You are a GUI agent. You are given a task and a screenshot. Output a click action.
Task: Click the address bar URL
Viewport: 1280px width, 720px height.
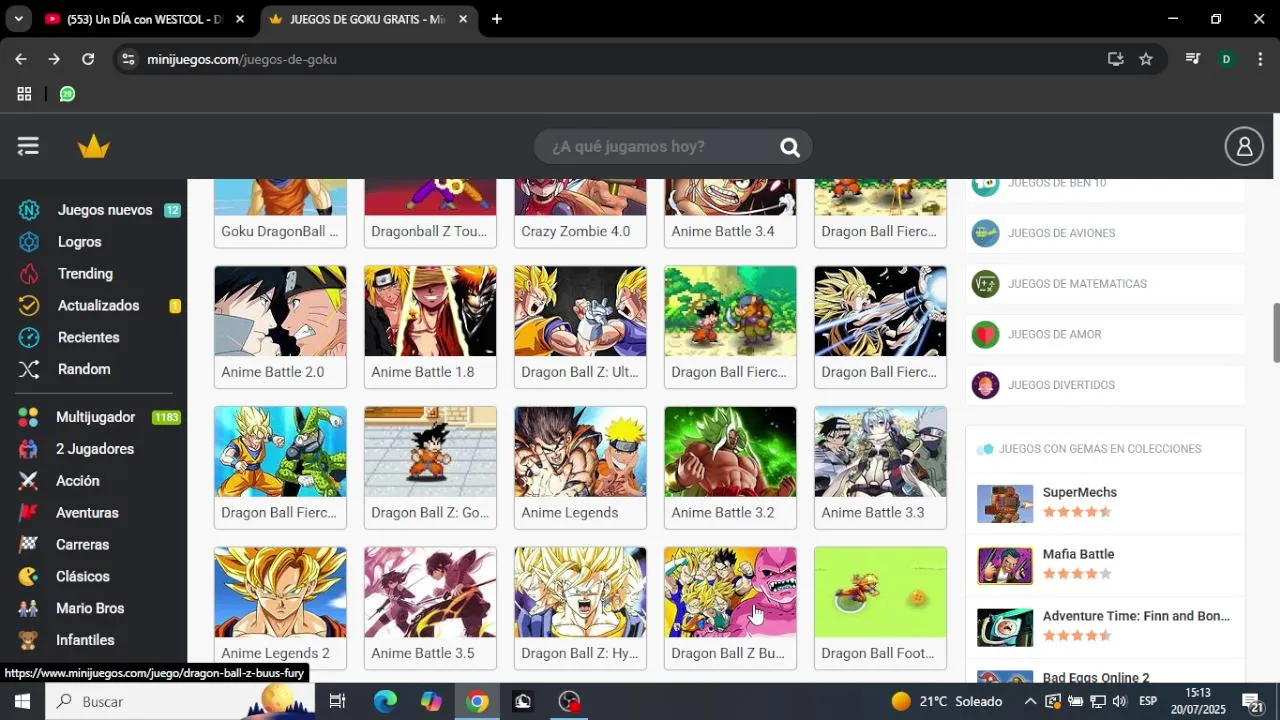pyautogui.click(x=242, y=59)
